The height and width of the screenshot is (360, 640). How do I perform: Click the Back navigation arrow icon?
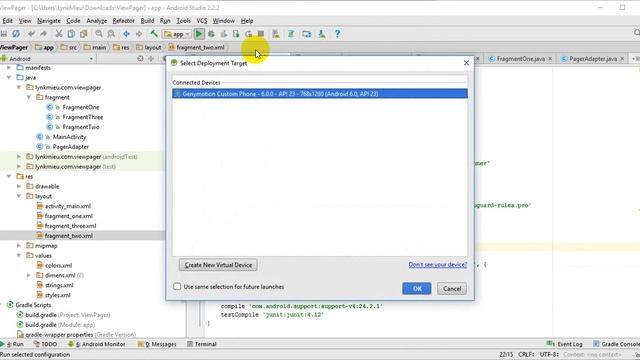click(127, 34)
